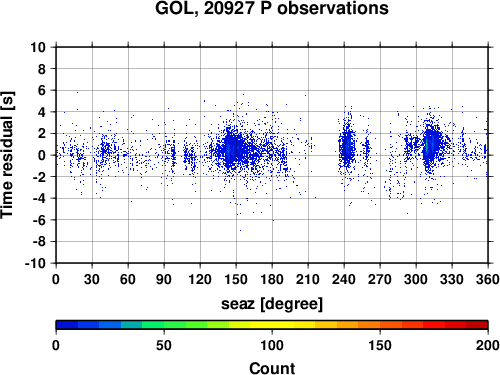Click the empty gap near 220 degrees
The width and height of the screenshot is (500, 375).
pos(325,155)
